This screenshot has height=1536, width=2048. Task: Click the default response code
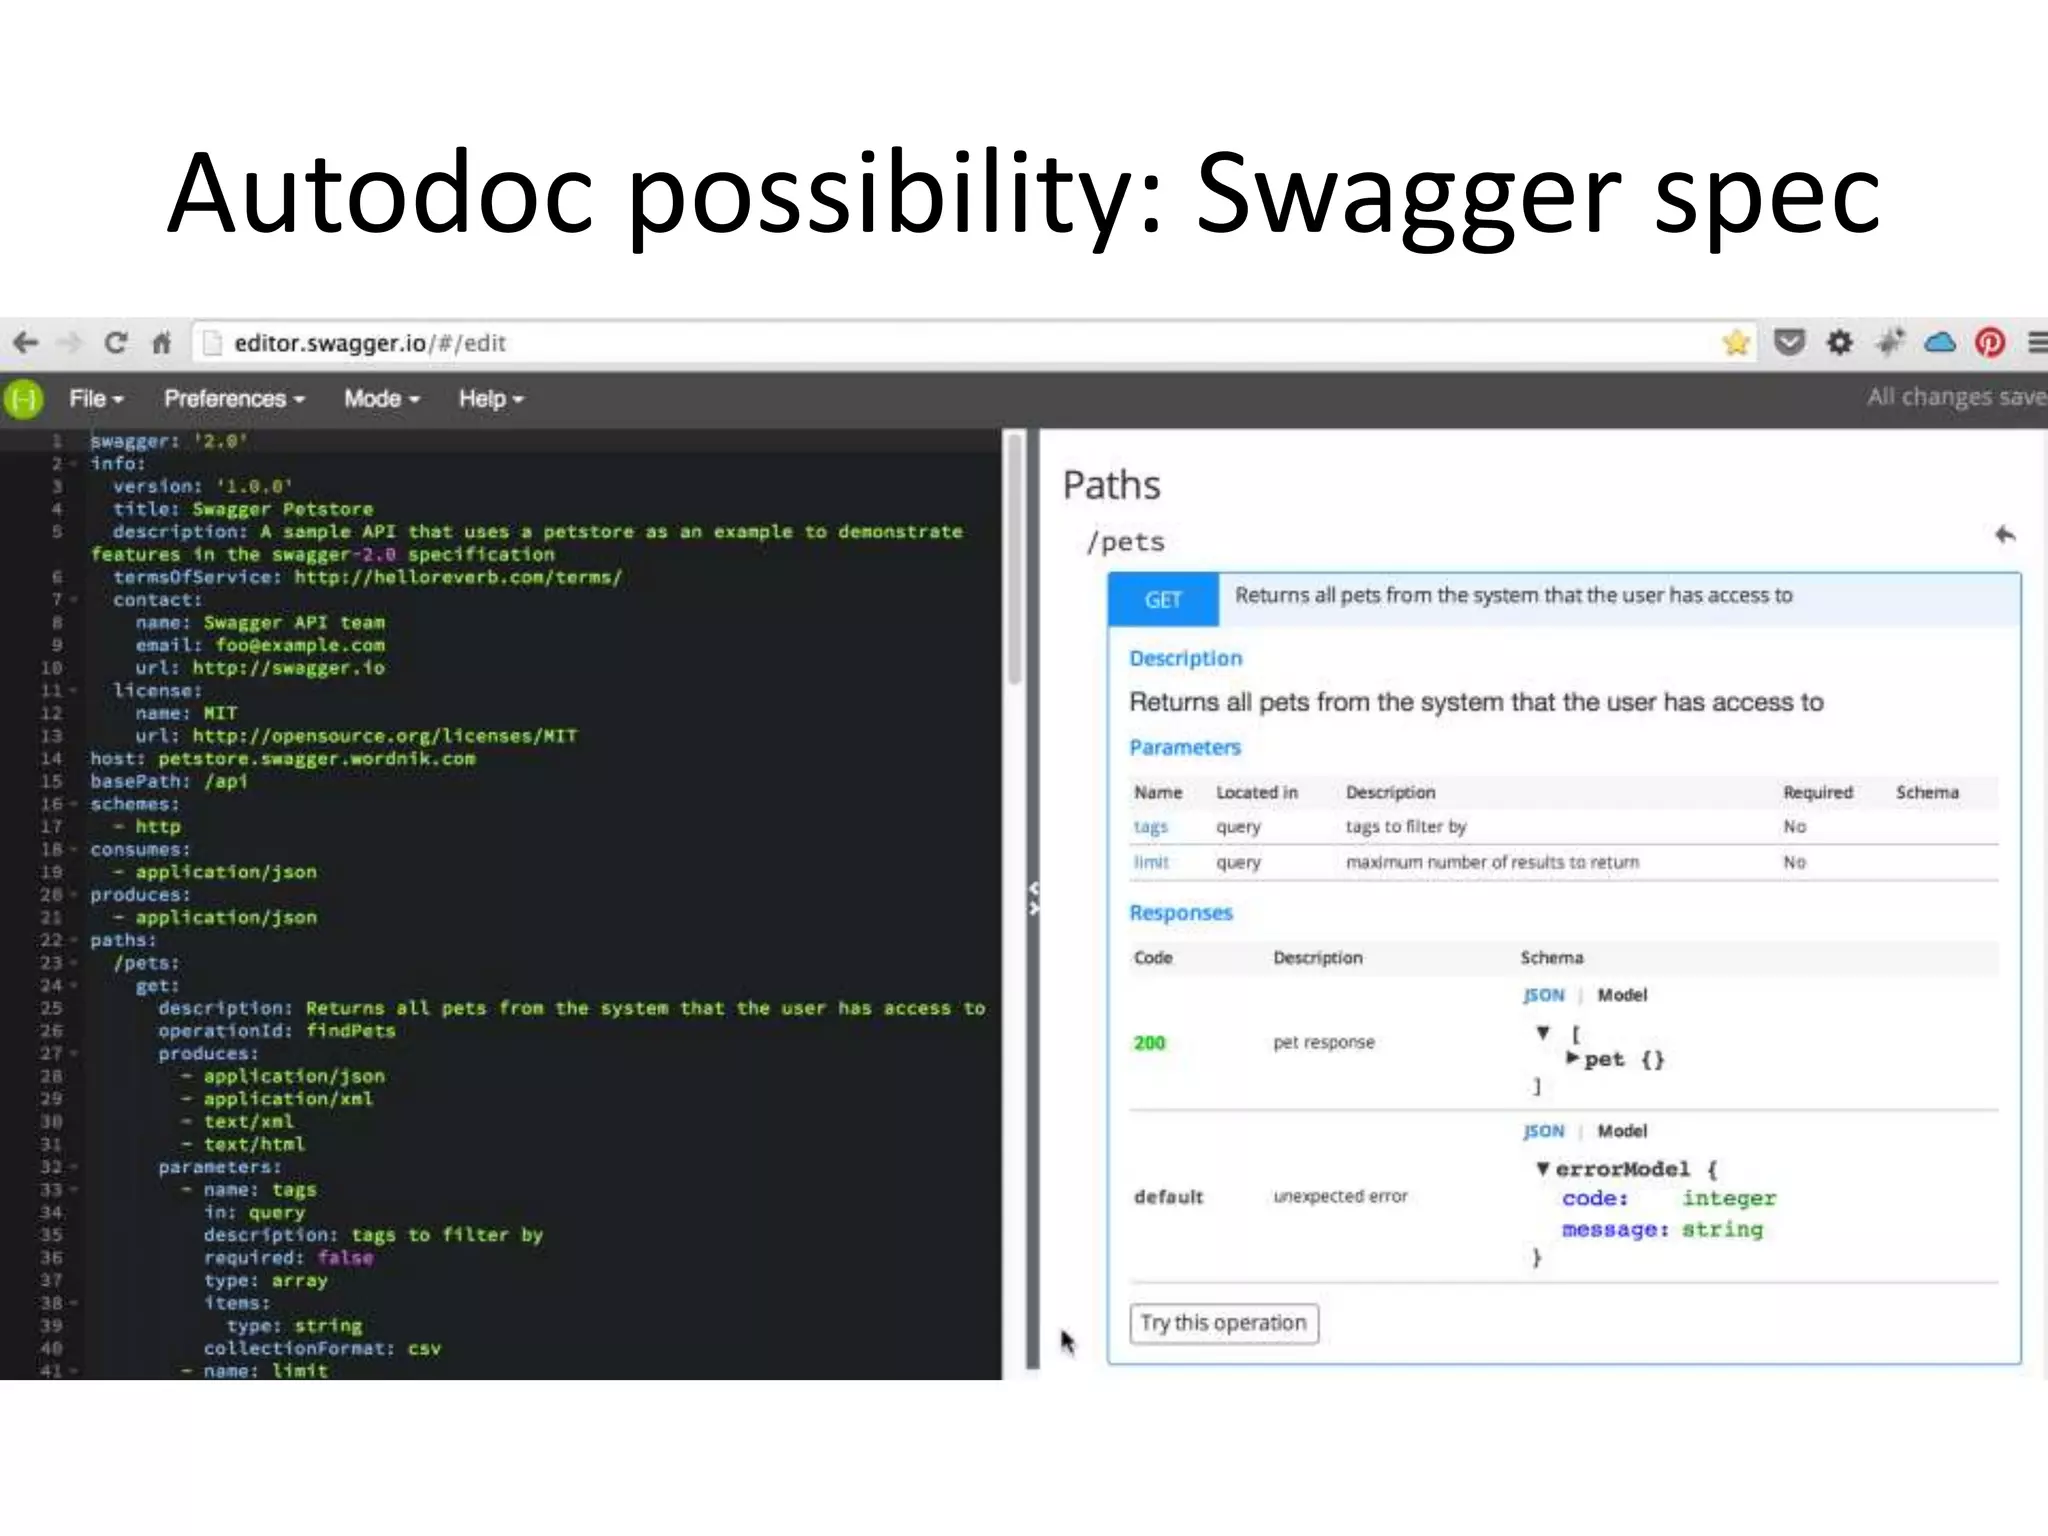pos(1169,1197)
